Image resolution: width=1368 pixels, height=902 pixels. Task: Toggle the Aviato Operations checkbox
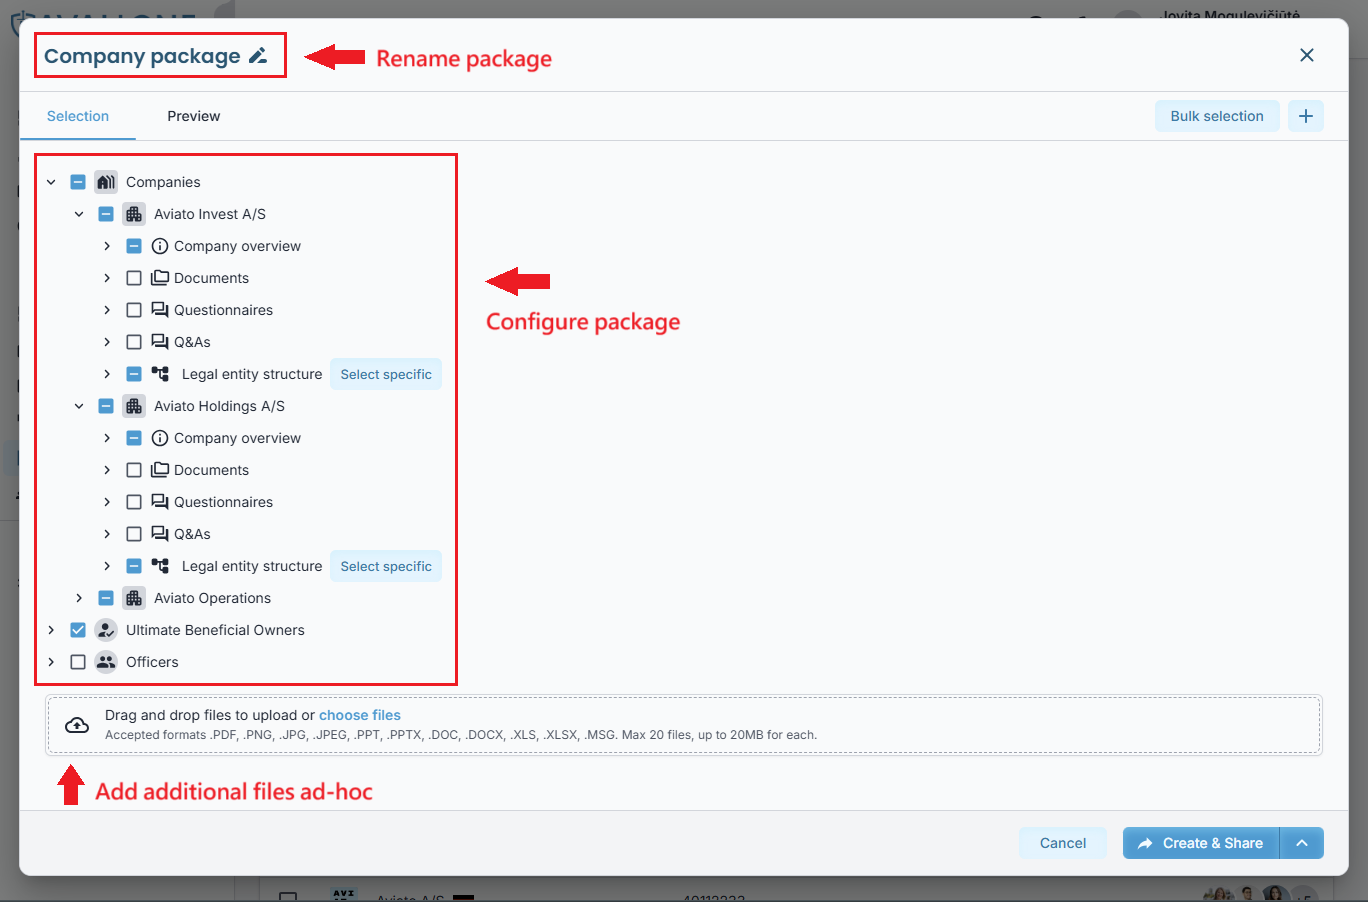point(106,598)
